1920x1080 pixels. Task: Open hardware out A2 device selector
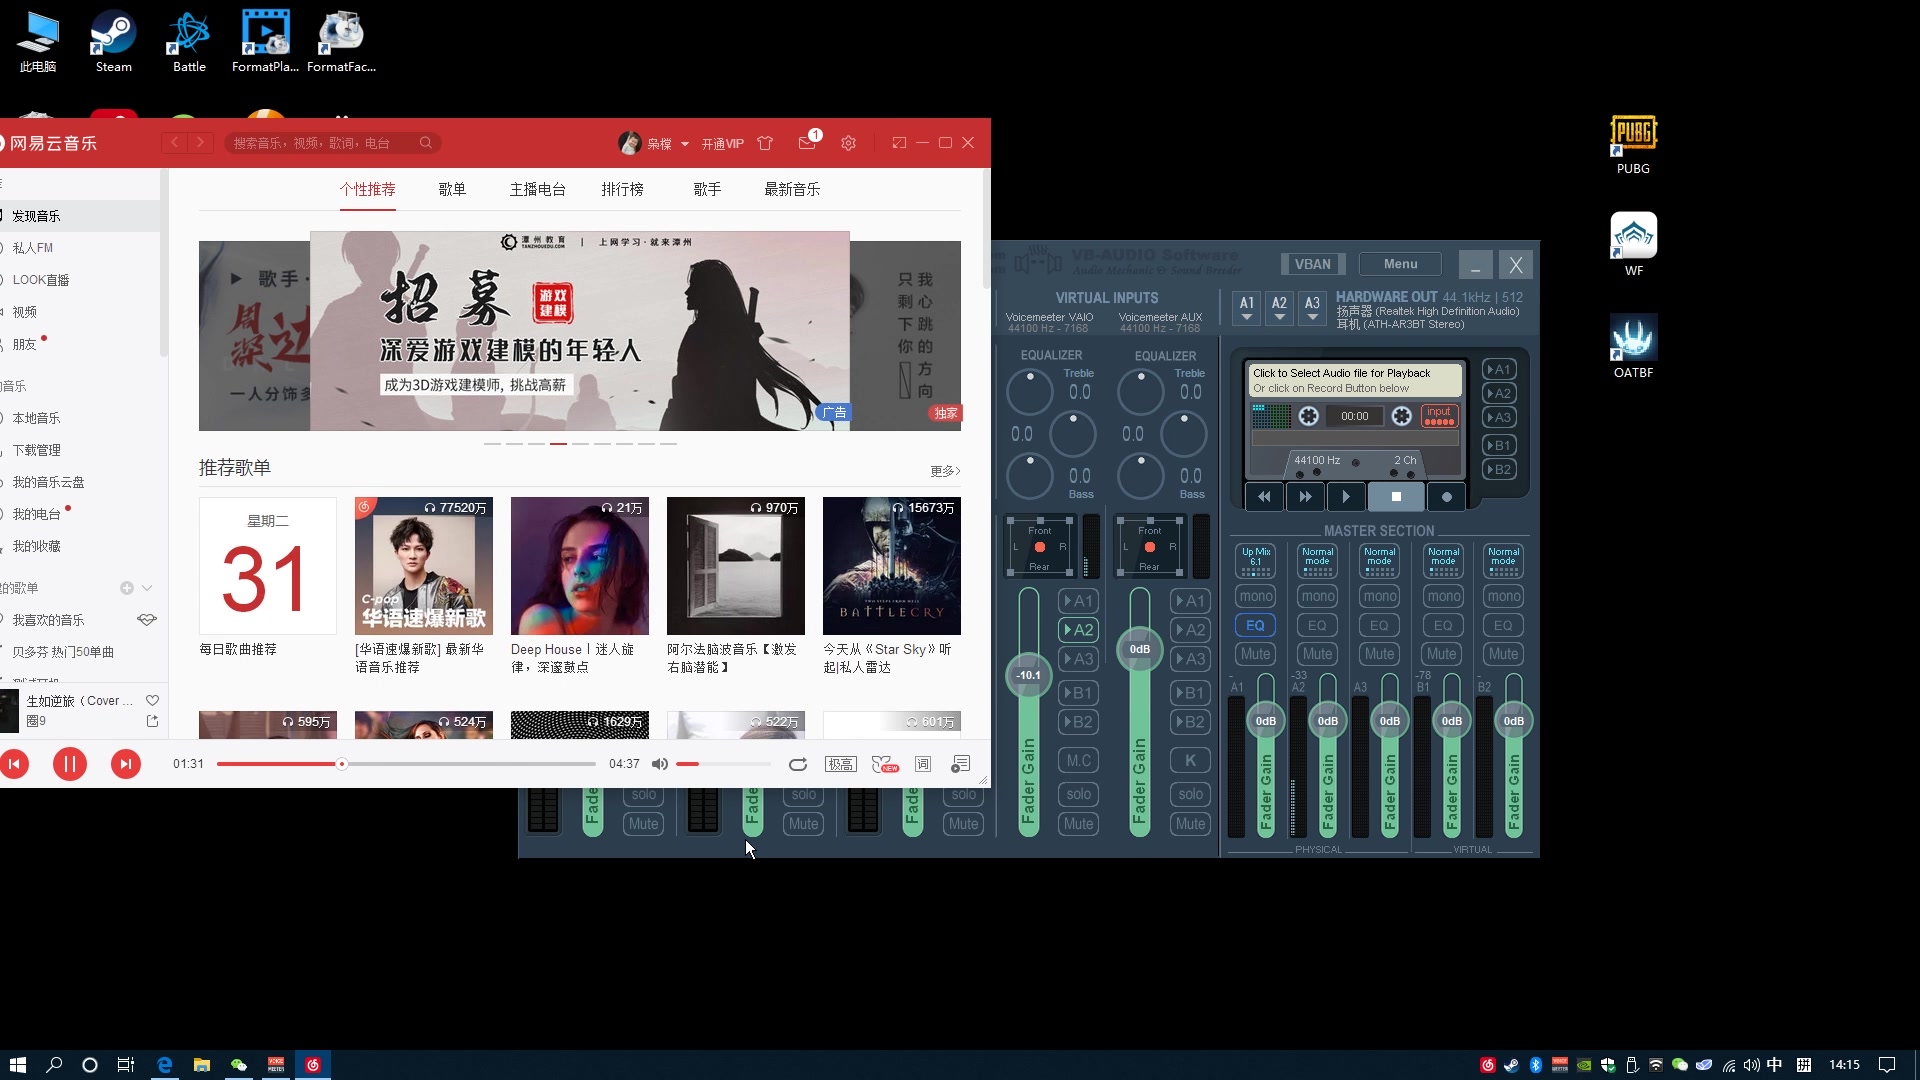(1279, 308)
